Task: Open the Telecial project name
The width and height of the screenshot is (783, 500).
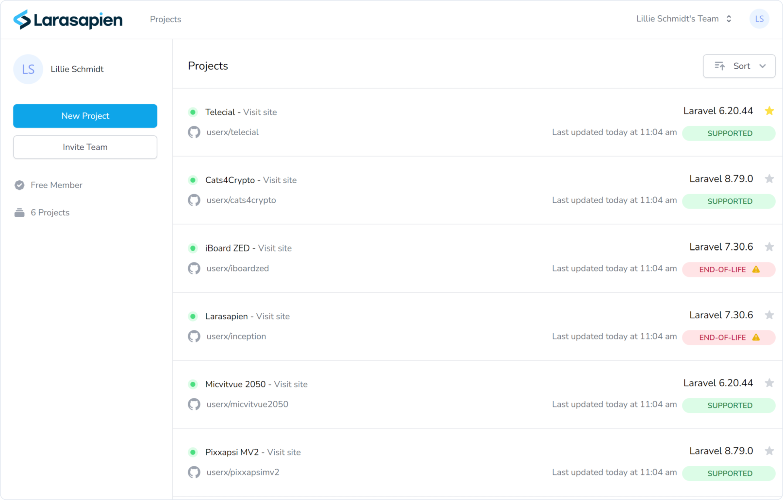Action: 220,112
